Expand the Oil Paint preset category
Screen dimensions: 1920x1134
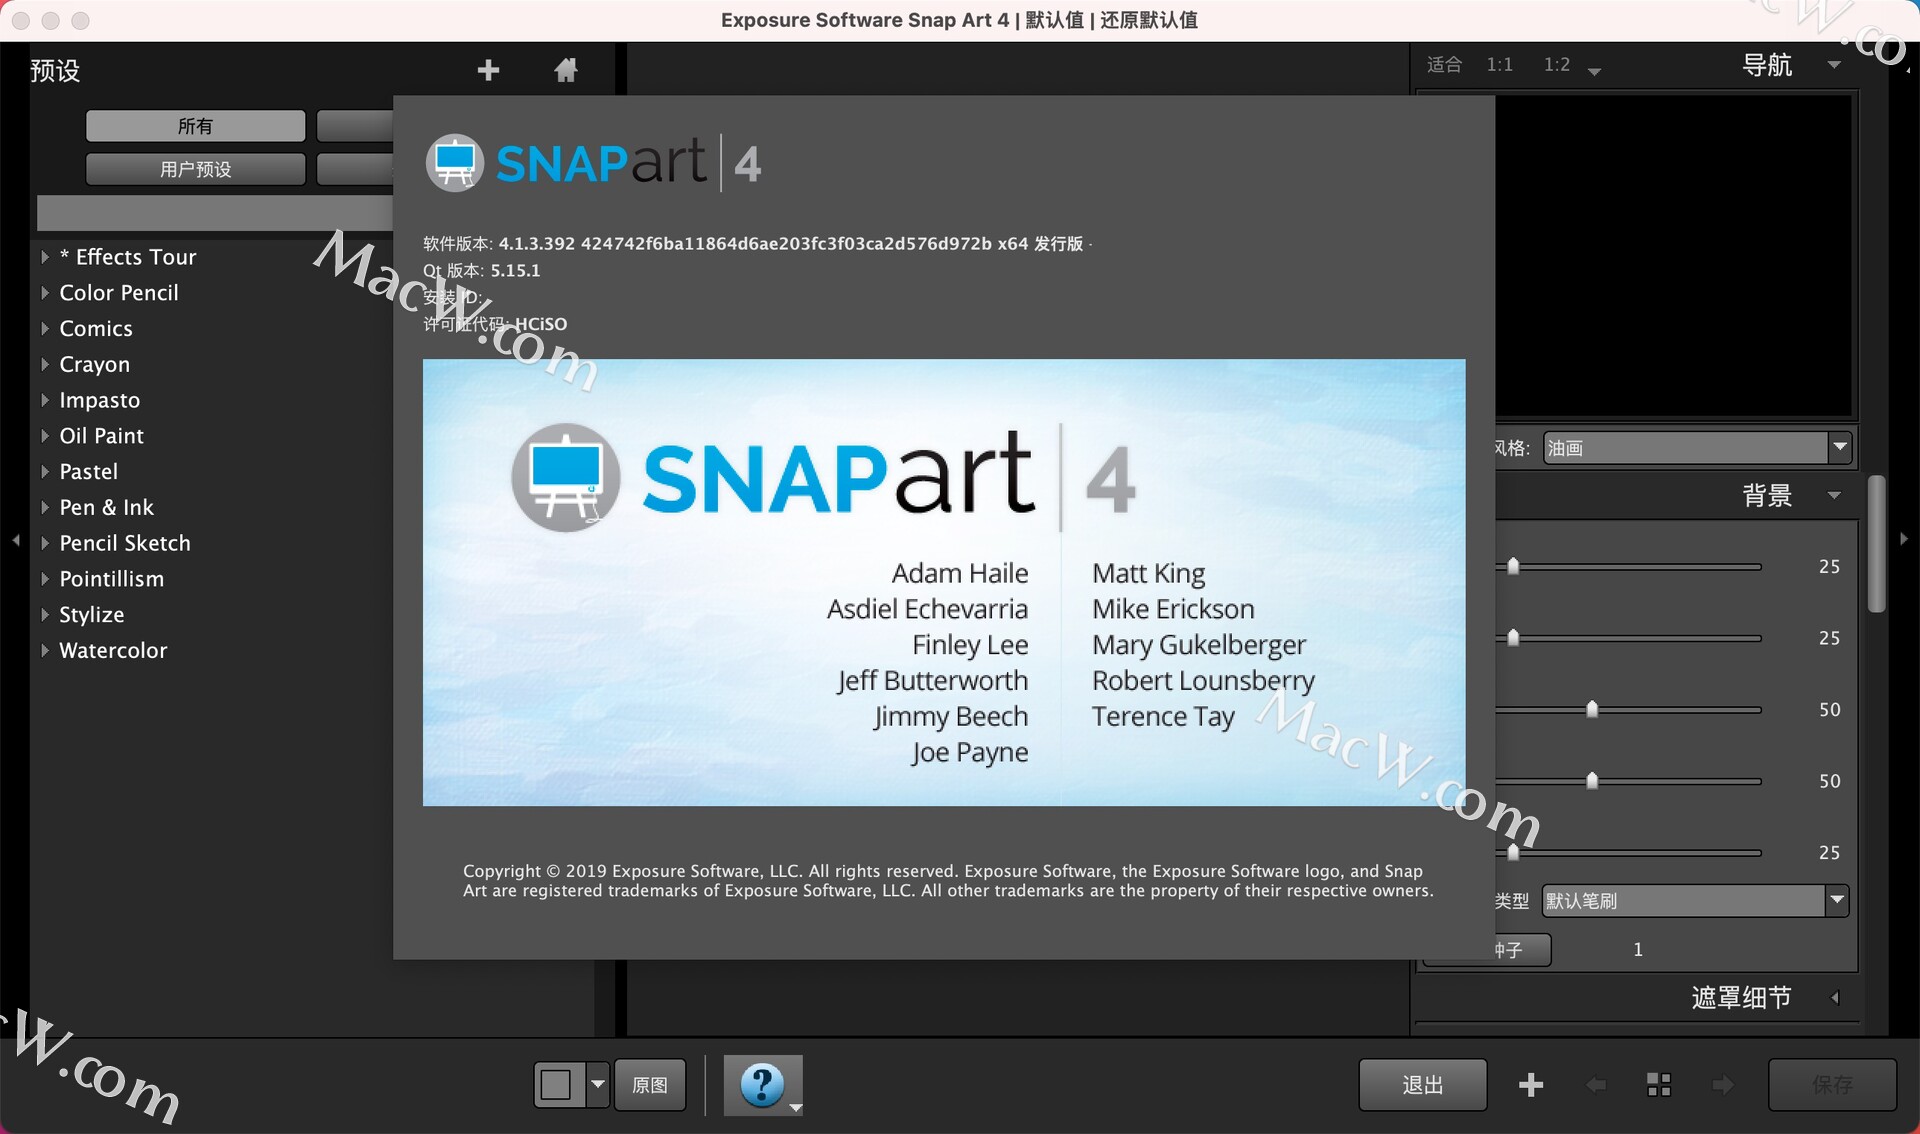coord(45,436)
